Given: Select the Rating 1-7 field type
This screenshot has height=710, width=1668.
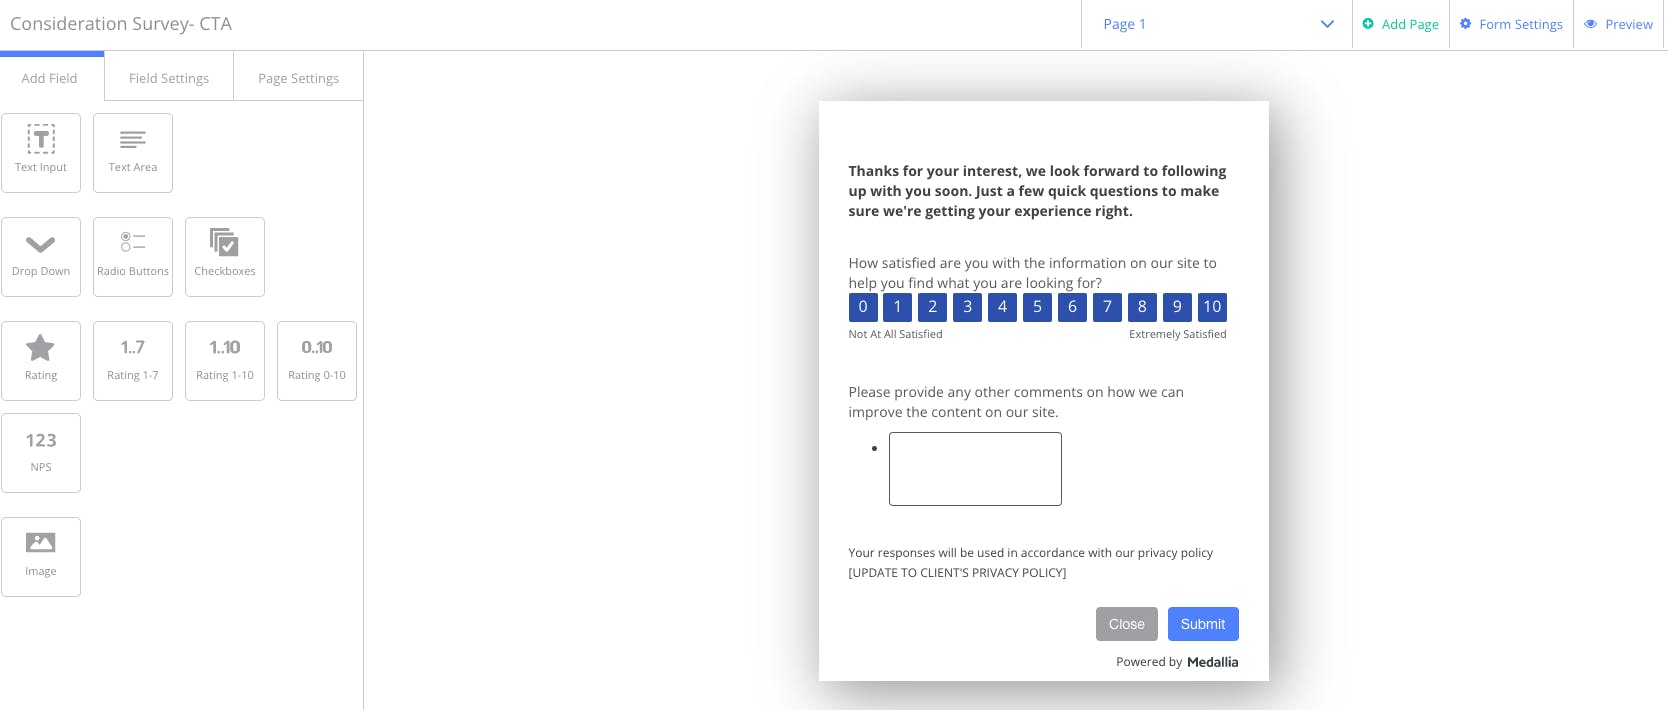Looking at the screenshot, I should (x=133, y=361).
